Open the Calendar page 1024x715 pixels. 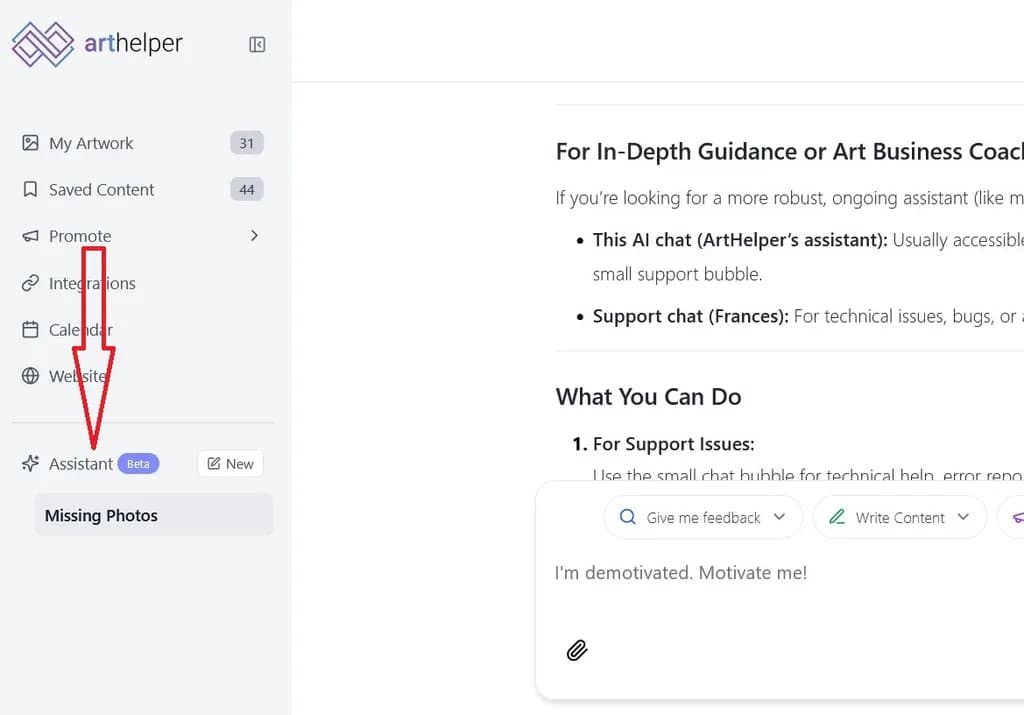pos(80,330)
